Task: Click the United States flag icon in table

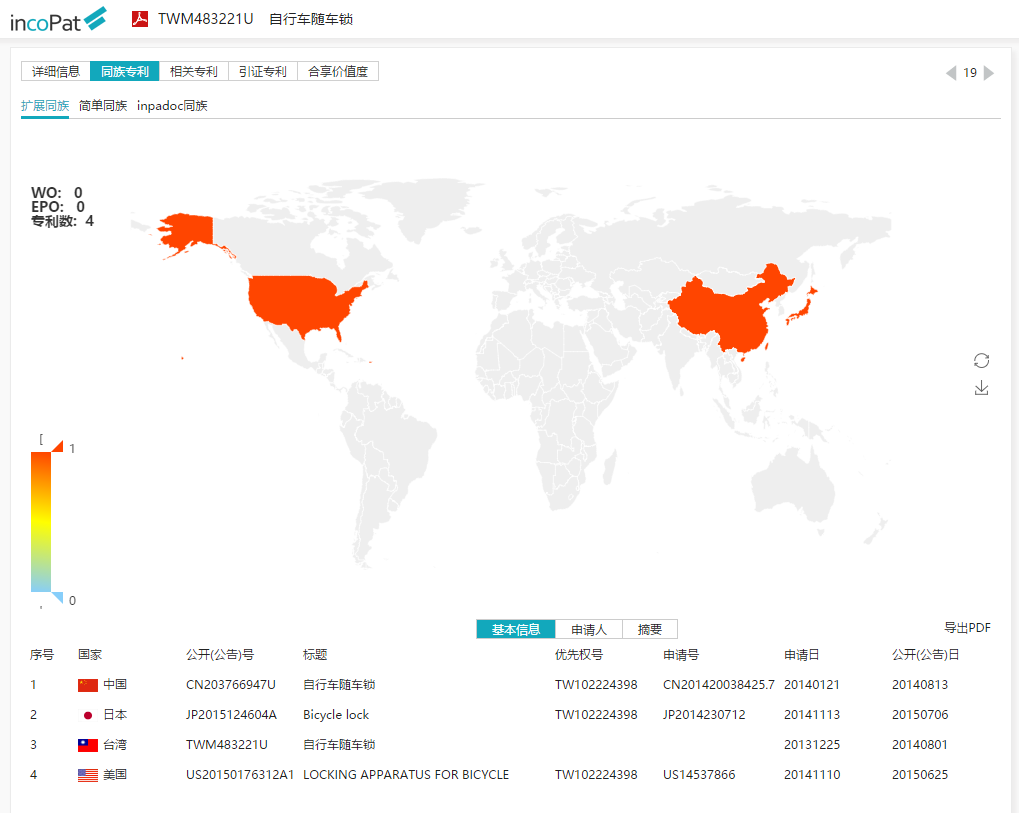Action: [x=88, y=775]
